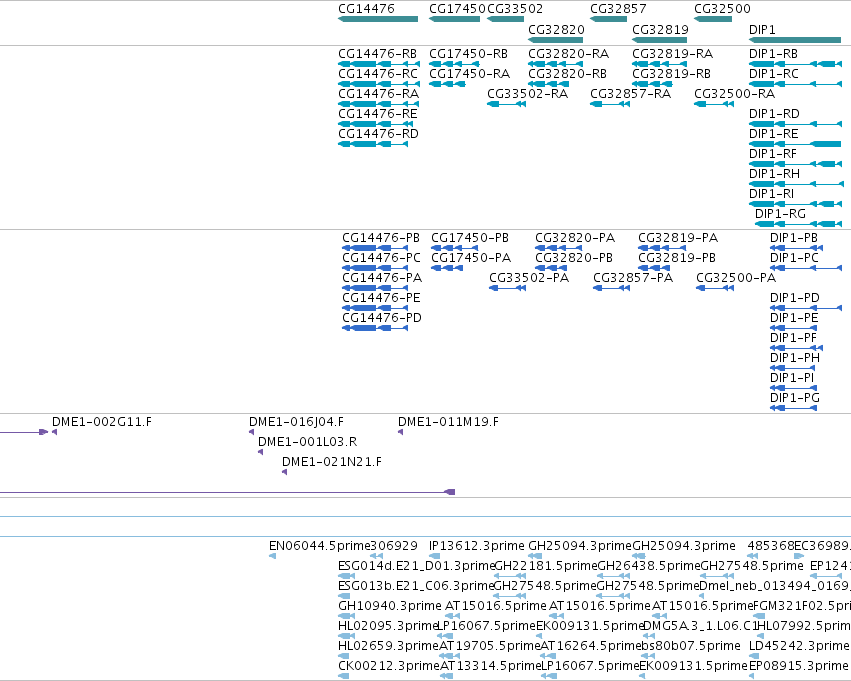Select the CG14476-RC transcript label
The height and width of the screenshot is (681, 851).
(378, 74)
